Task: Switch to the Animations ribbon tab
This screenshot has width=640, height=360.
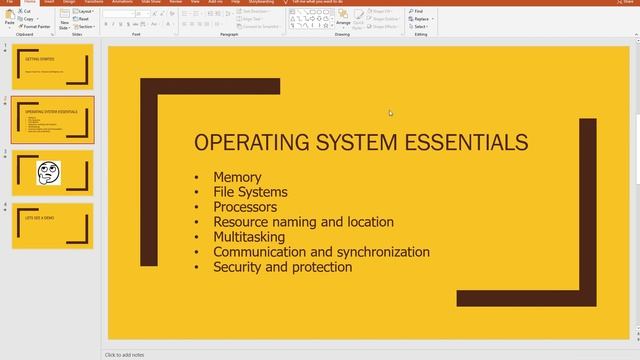Action: point(122,2)
